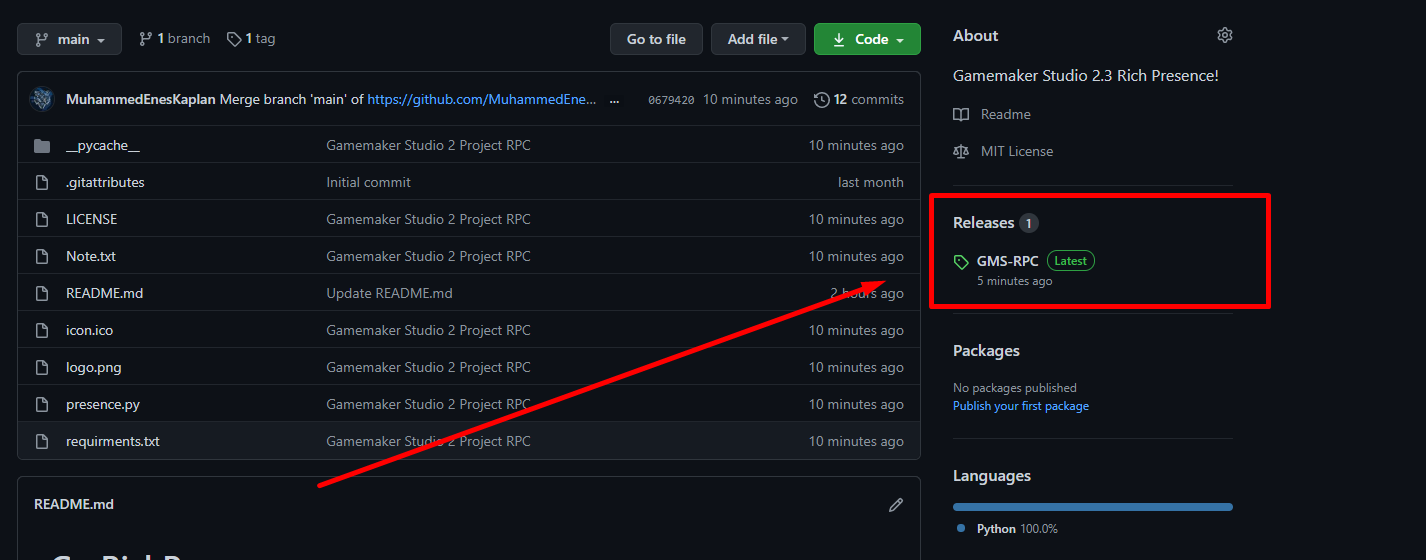Image resolution: width=1426 pixels, height=560 pixels.
Task: Open the Readme link in About
Action: point(1005,114)
